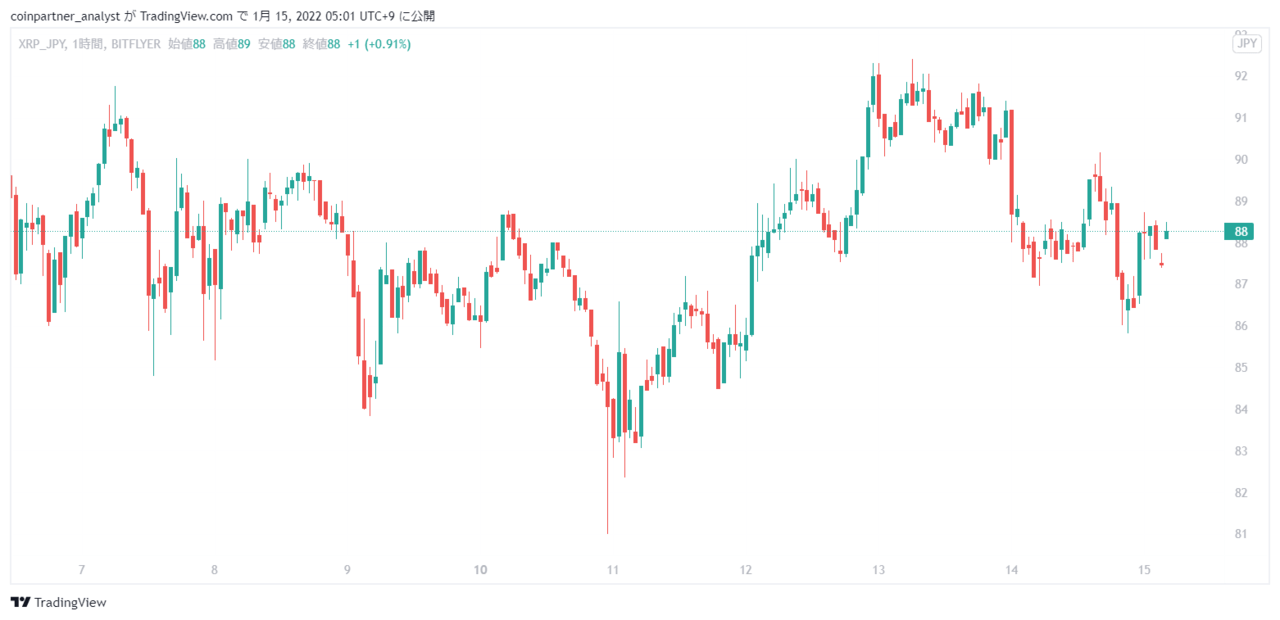Click the TradingView logo icon at bottom
Screen dimensions: 1280x620
20,602
